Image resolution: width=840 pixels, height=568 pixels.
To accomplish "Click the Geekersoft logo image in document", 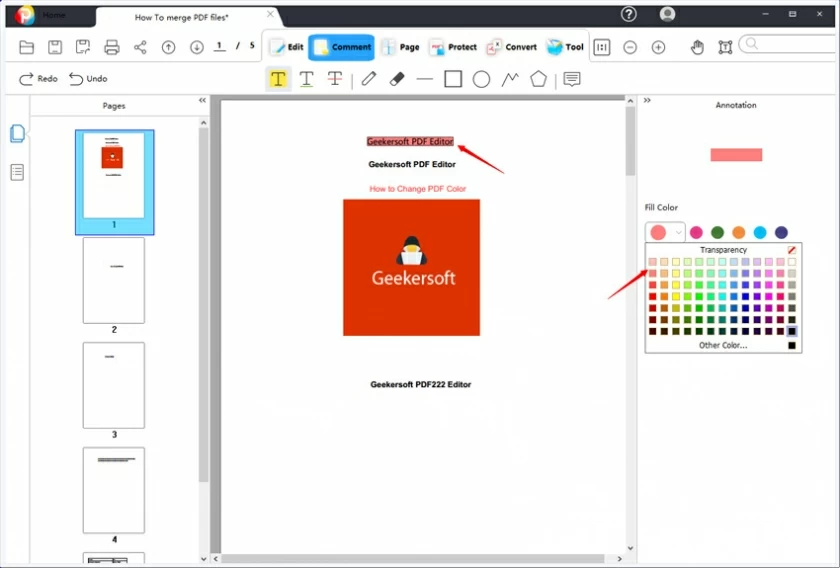I will coord(411,267).
